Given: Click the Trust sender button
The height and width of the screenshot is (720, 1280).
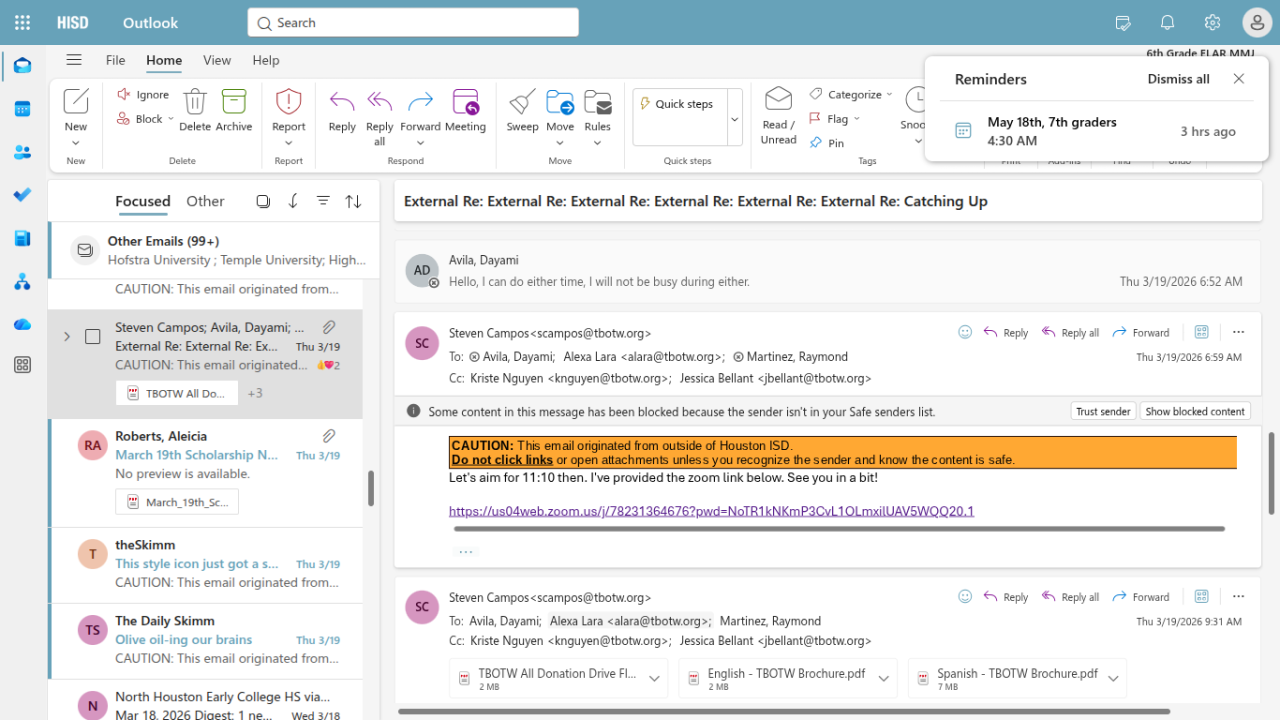Looking at the screenshot, I should point(1102,411).
